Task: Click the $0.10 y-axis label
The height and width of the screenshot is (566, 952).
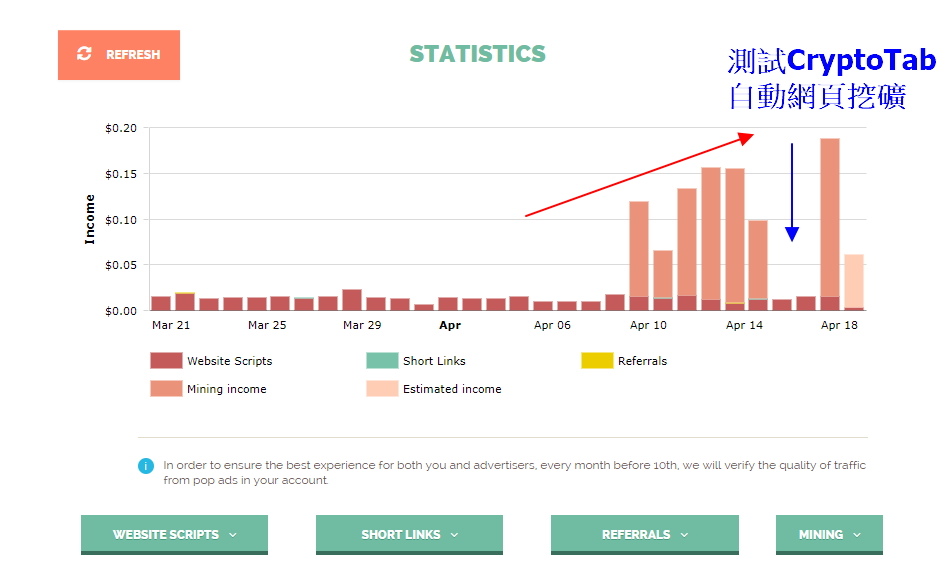Action: coord(121,220)
